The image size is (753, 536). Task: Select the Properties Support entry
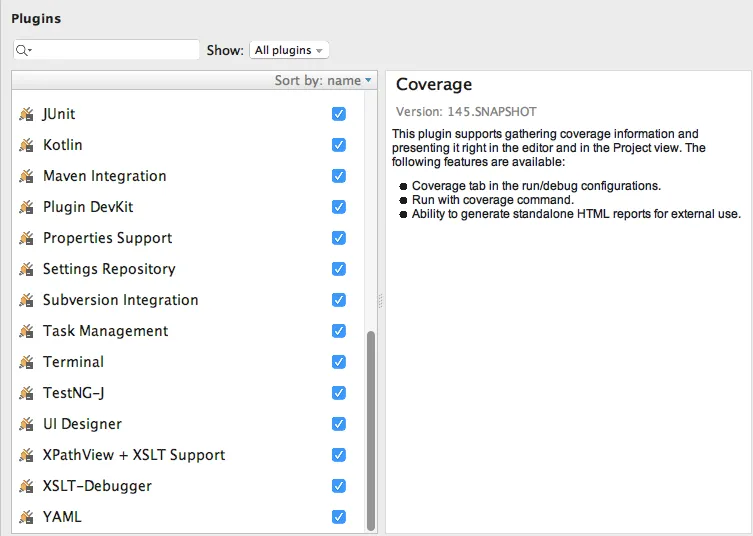click(188, 238)
